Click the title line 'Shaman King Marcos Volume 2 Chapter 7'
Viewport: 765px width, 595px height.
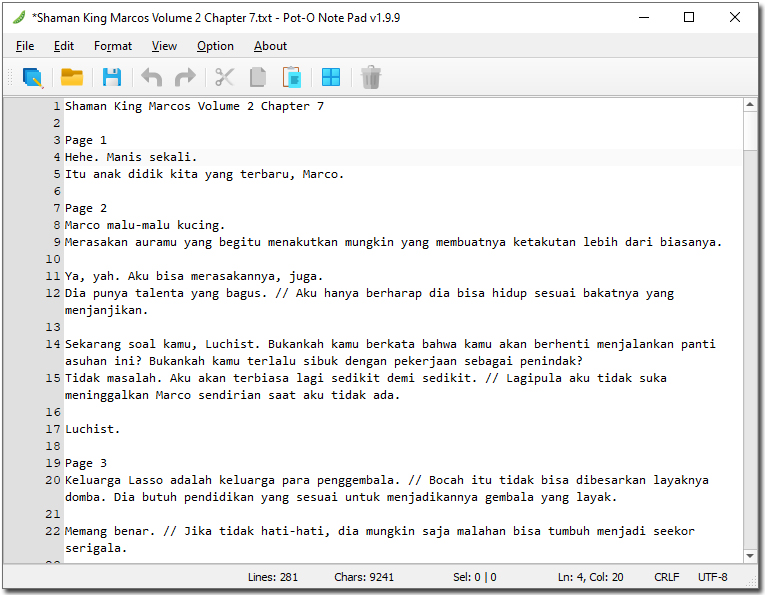pos(194,106)
